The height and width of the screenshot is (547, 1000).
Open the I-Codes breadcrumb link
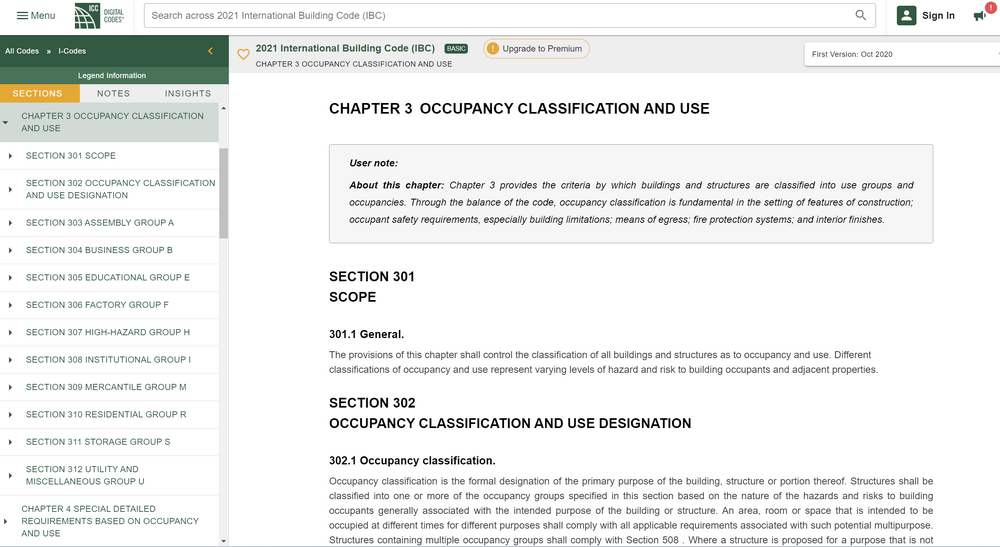[x=72, y=51]
